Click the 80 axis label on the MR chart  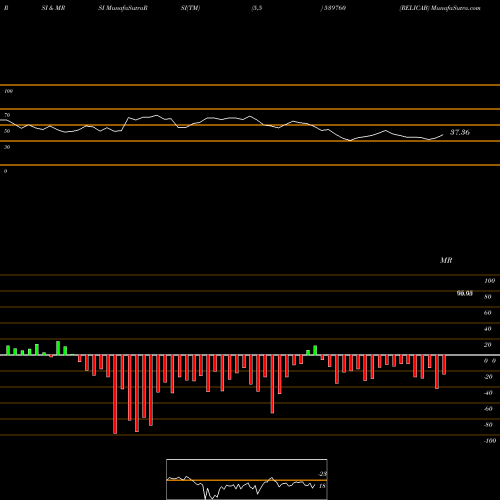tap(488, 297)
